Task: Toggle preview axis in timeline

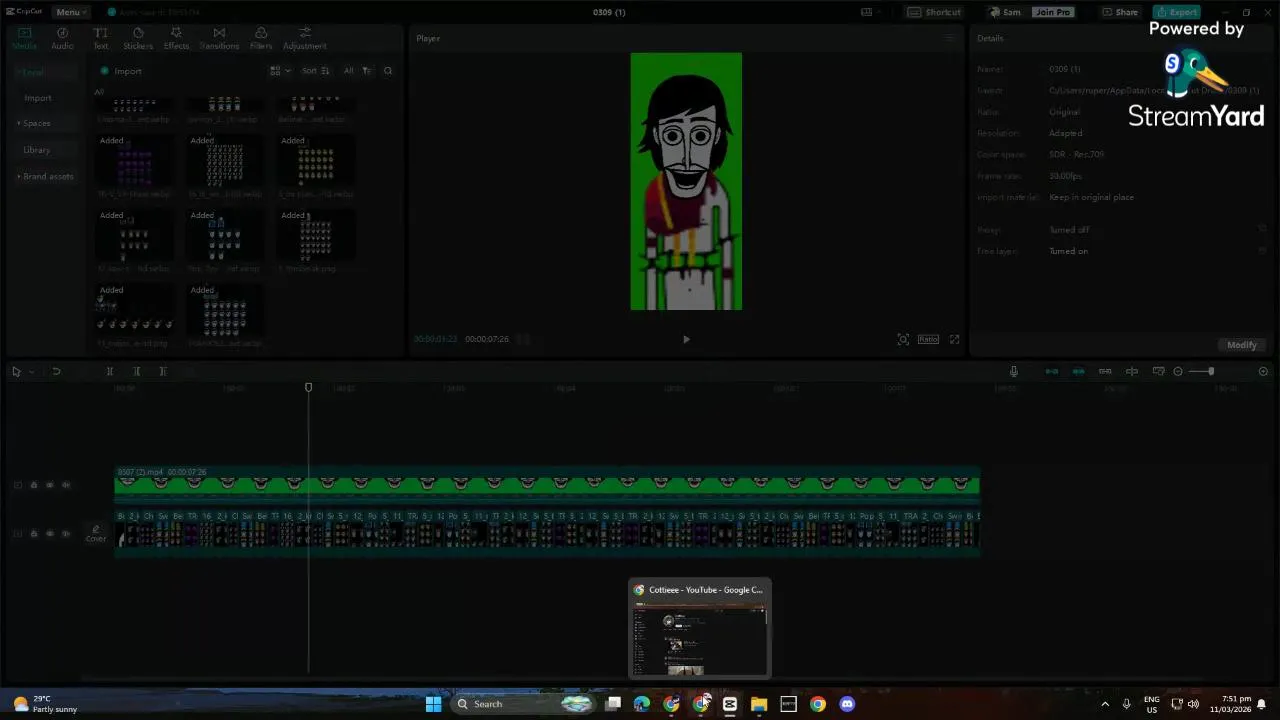Action: (x=1132, y=371)
